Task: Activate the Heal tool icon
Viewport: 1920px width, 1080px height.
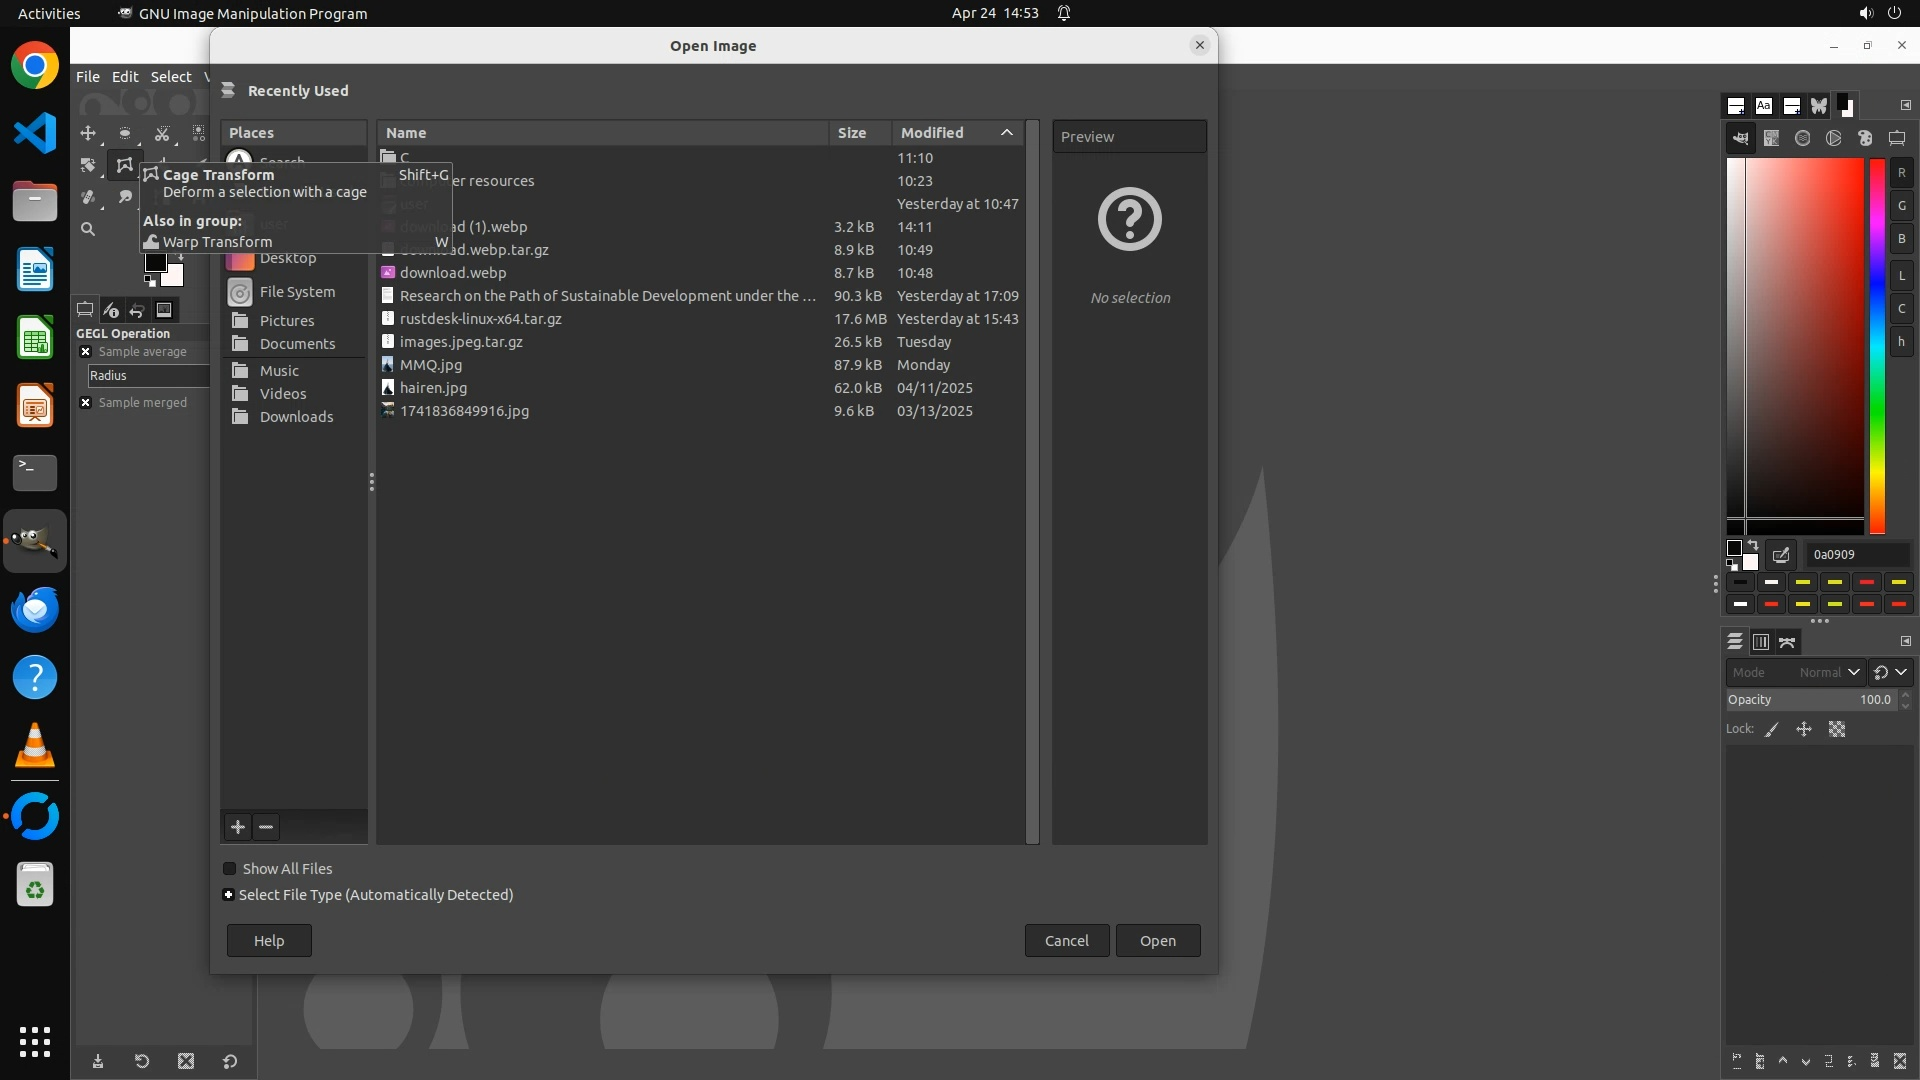Action: click(x=88, y=197)
